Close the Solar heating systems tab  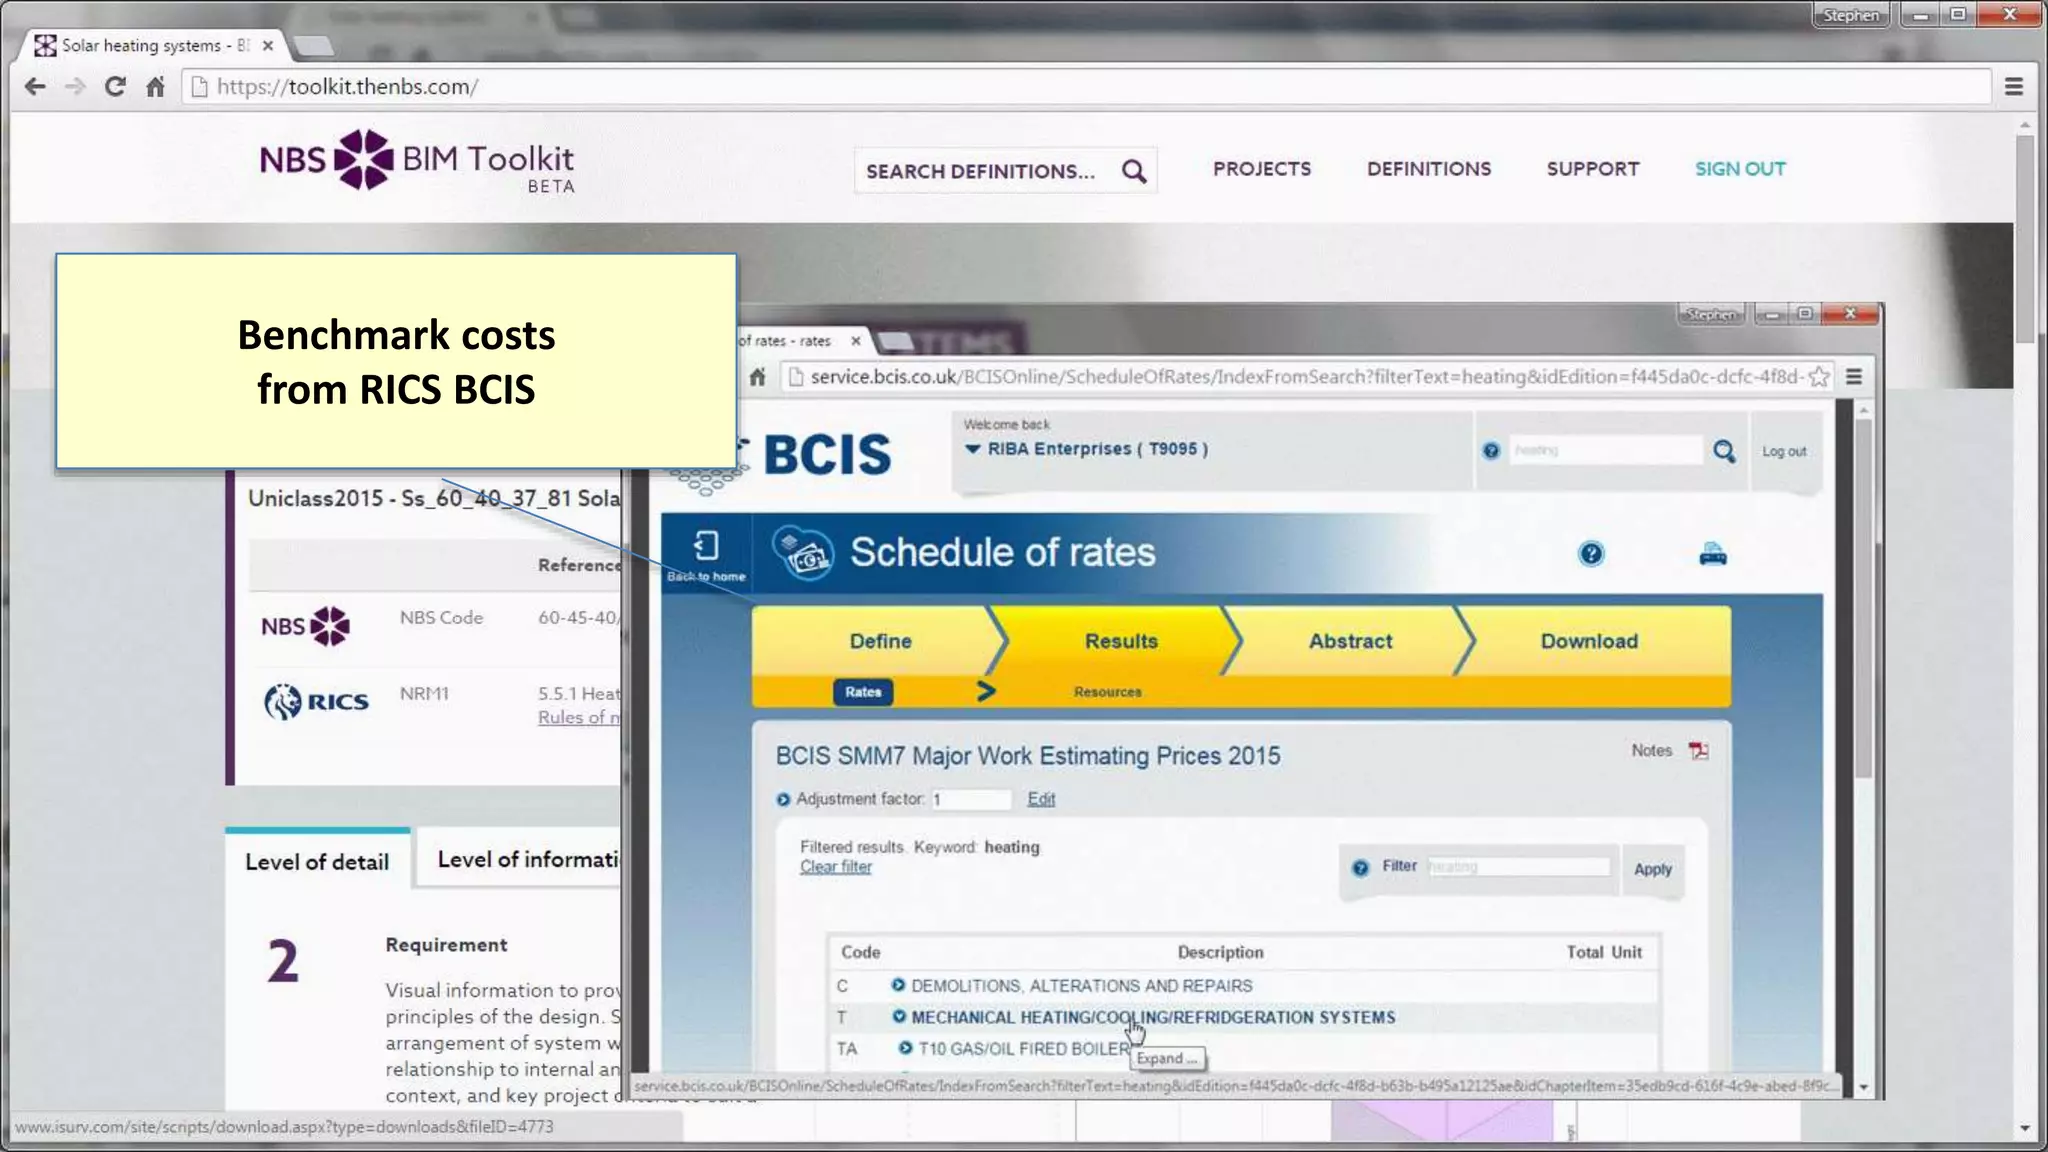tap(268, 46)
